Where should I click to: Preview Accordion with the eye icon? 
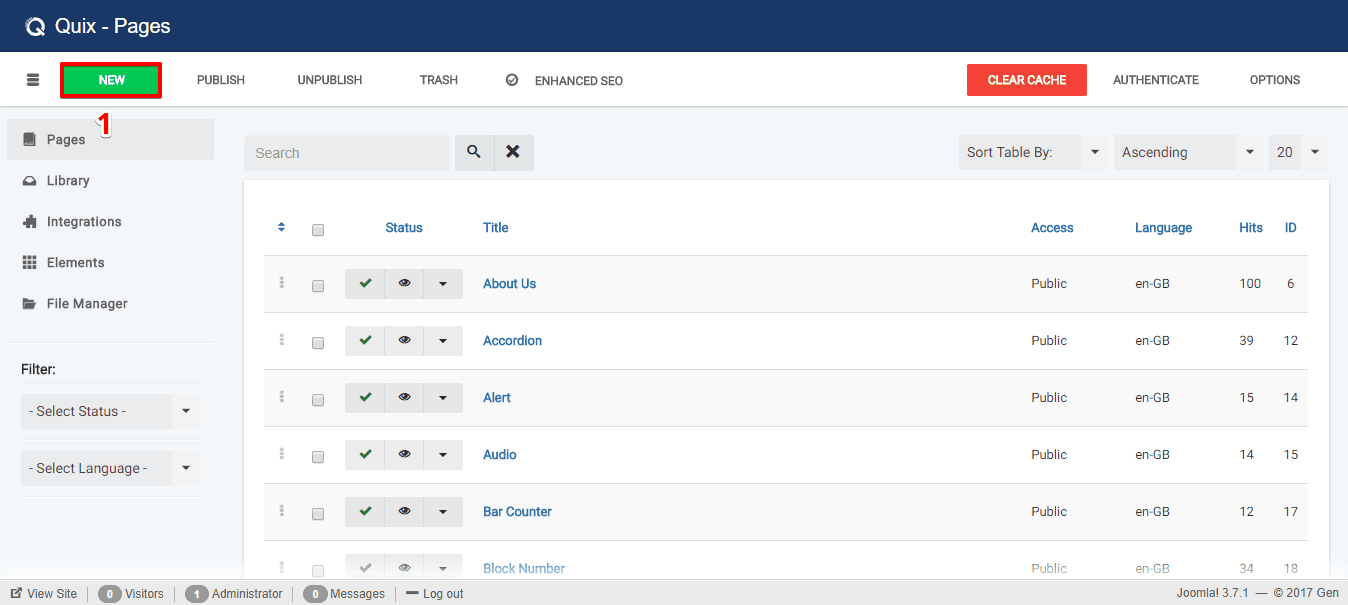coord(404,341)
